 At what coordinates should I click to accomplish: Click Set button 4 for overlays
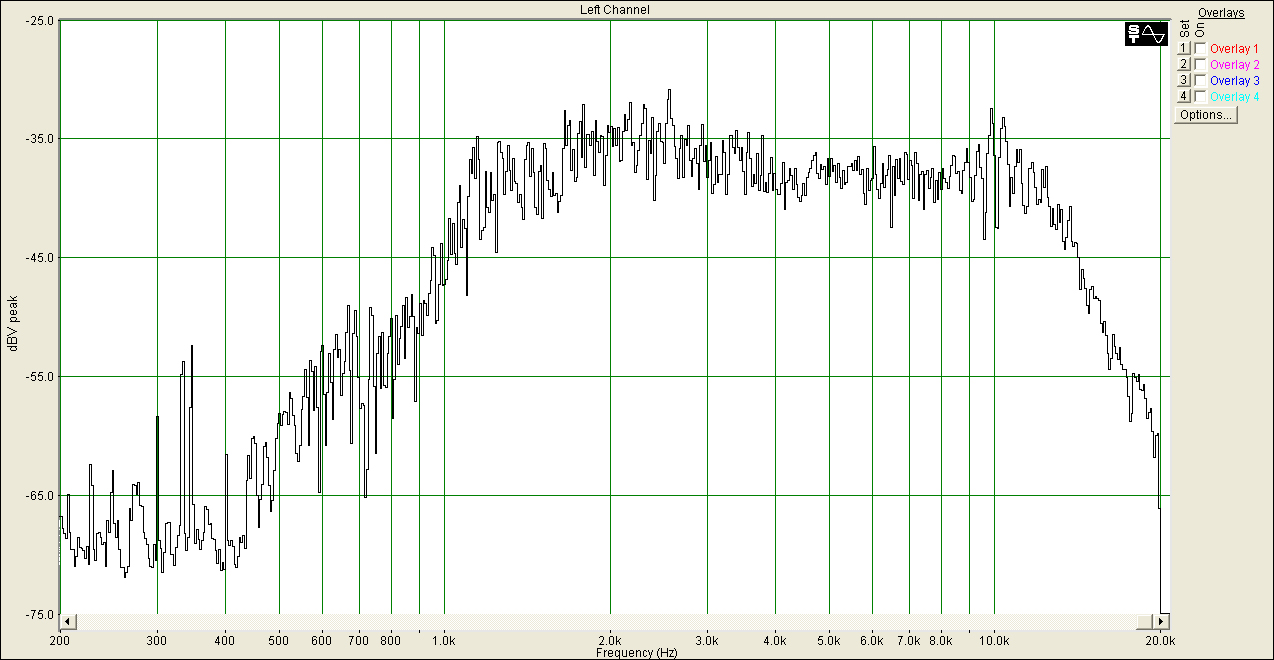[x=1183, y=96]
